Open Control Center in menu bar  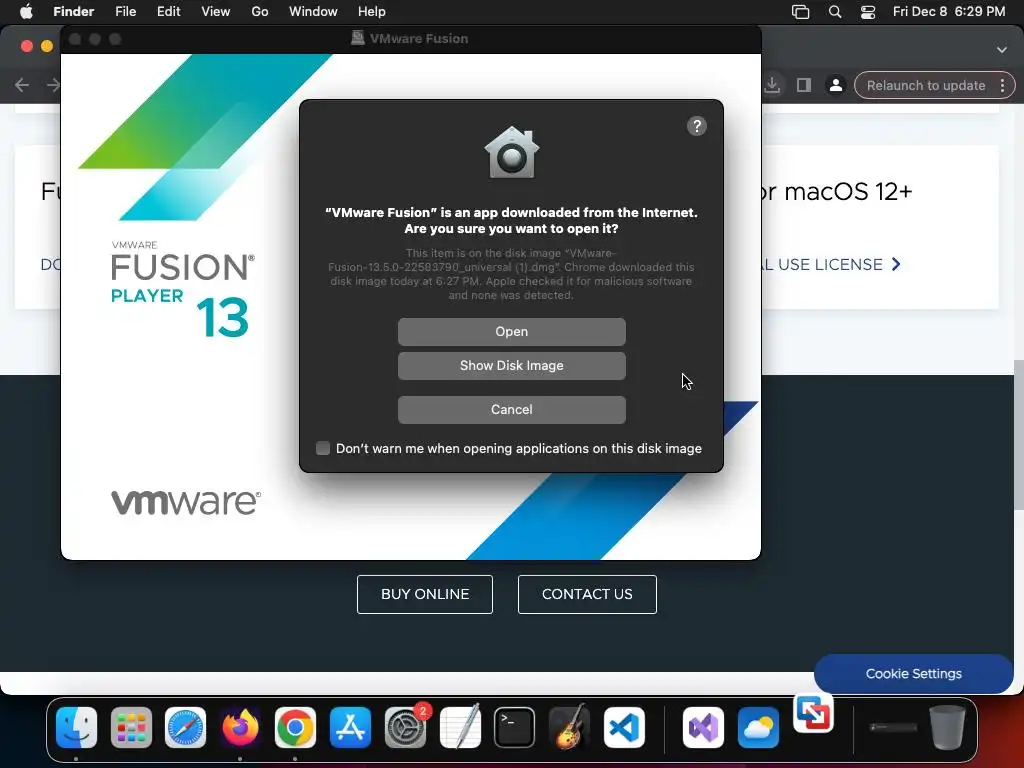(x=867, y=12)
